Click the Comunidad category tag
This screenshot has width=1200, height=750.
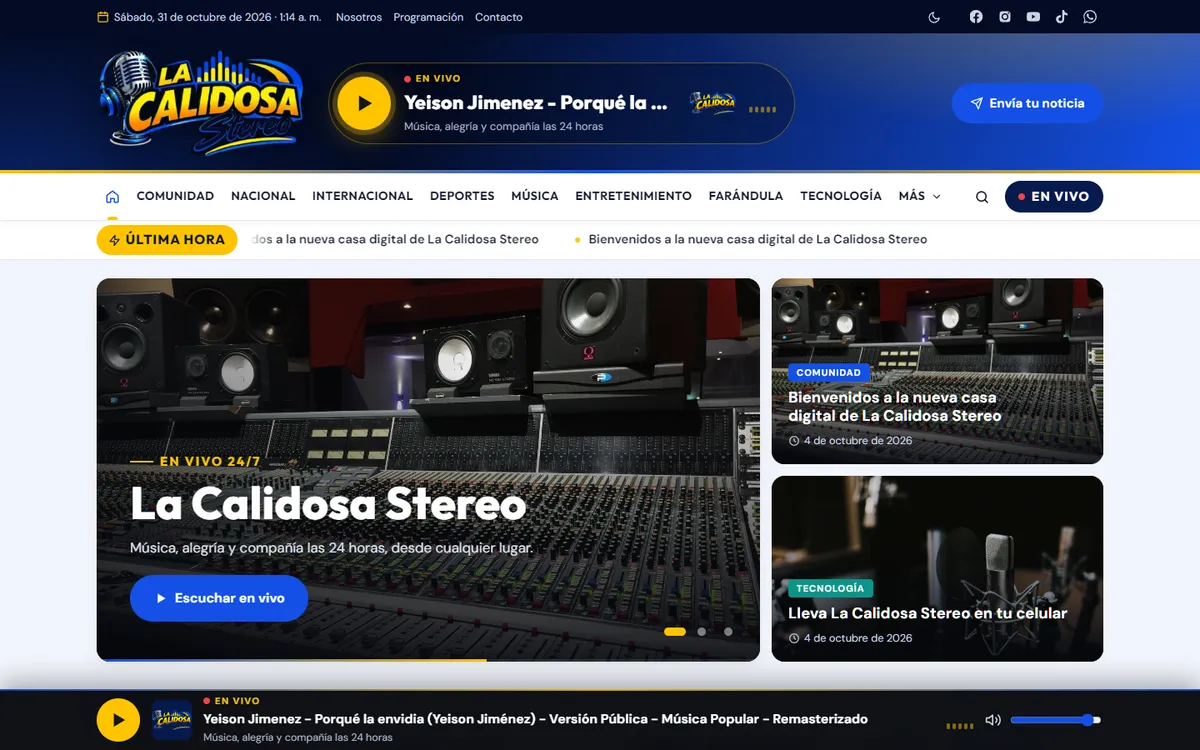(x=829, y=372)
